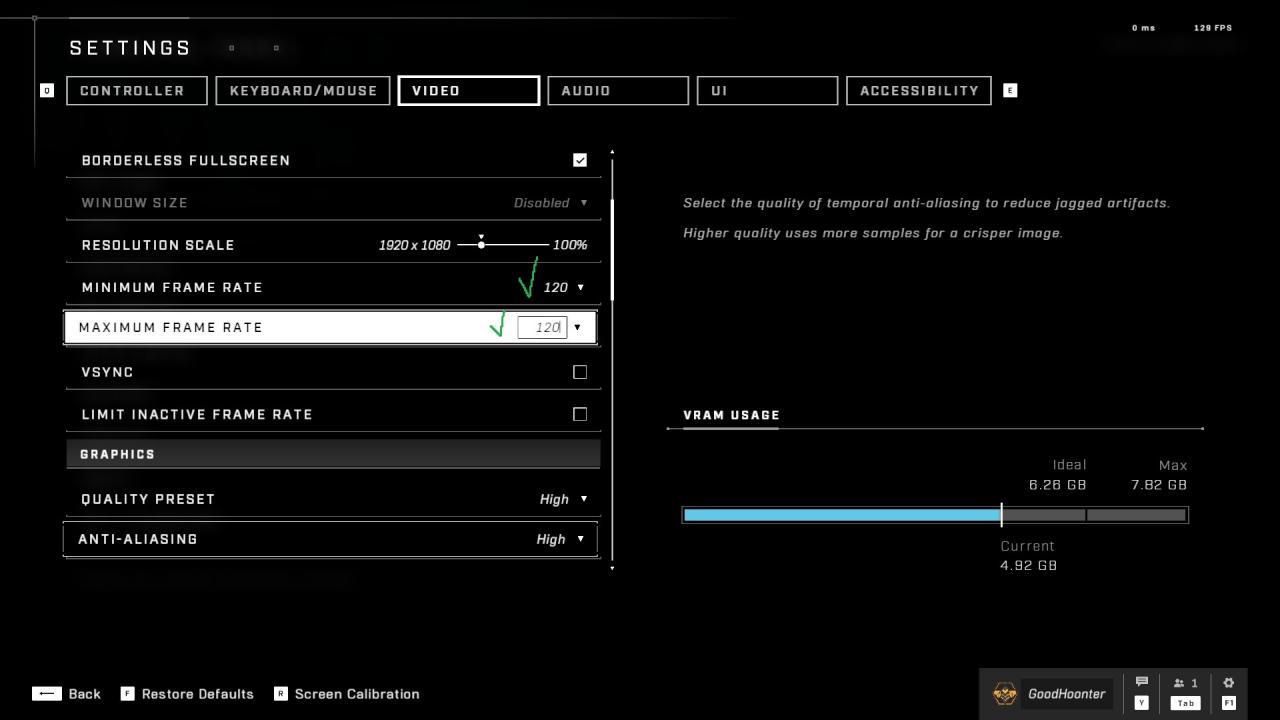Check the Limit Inactive Frame Rate box

[x=580, y=414]
